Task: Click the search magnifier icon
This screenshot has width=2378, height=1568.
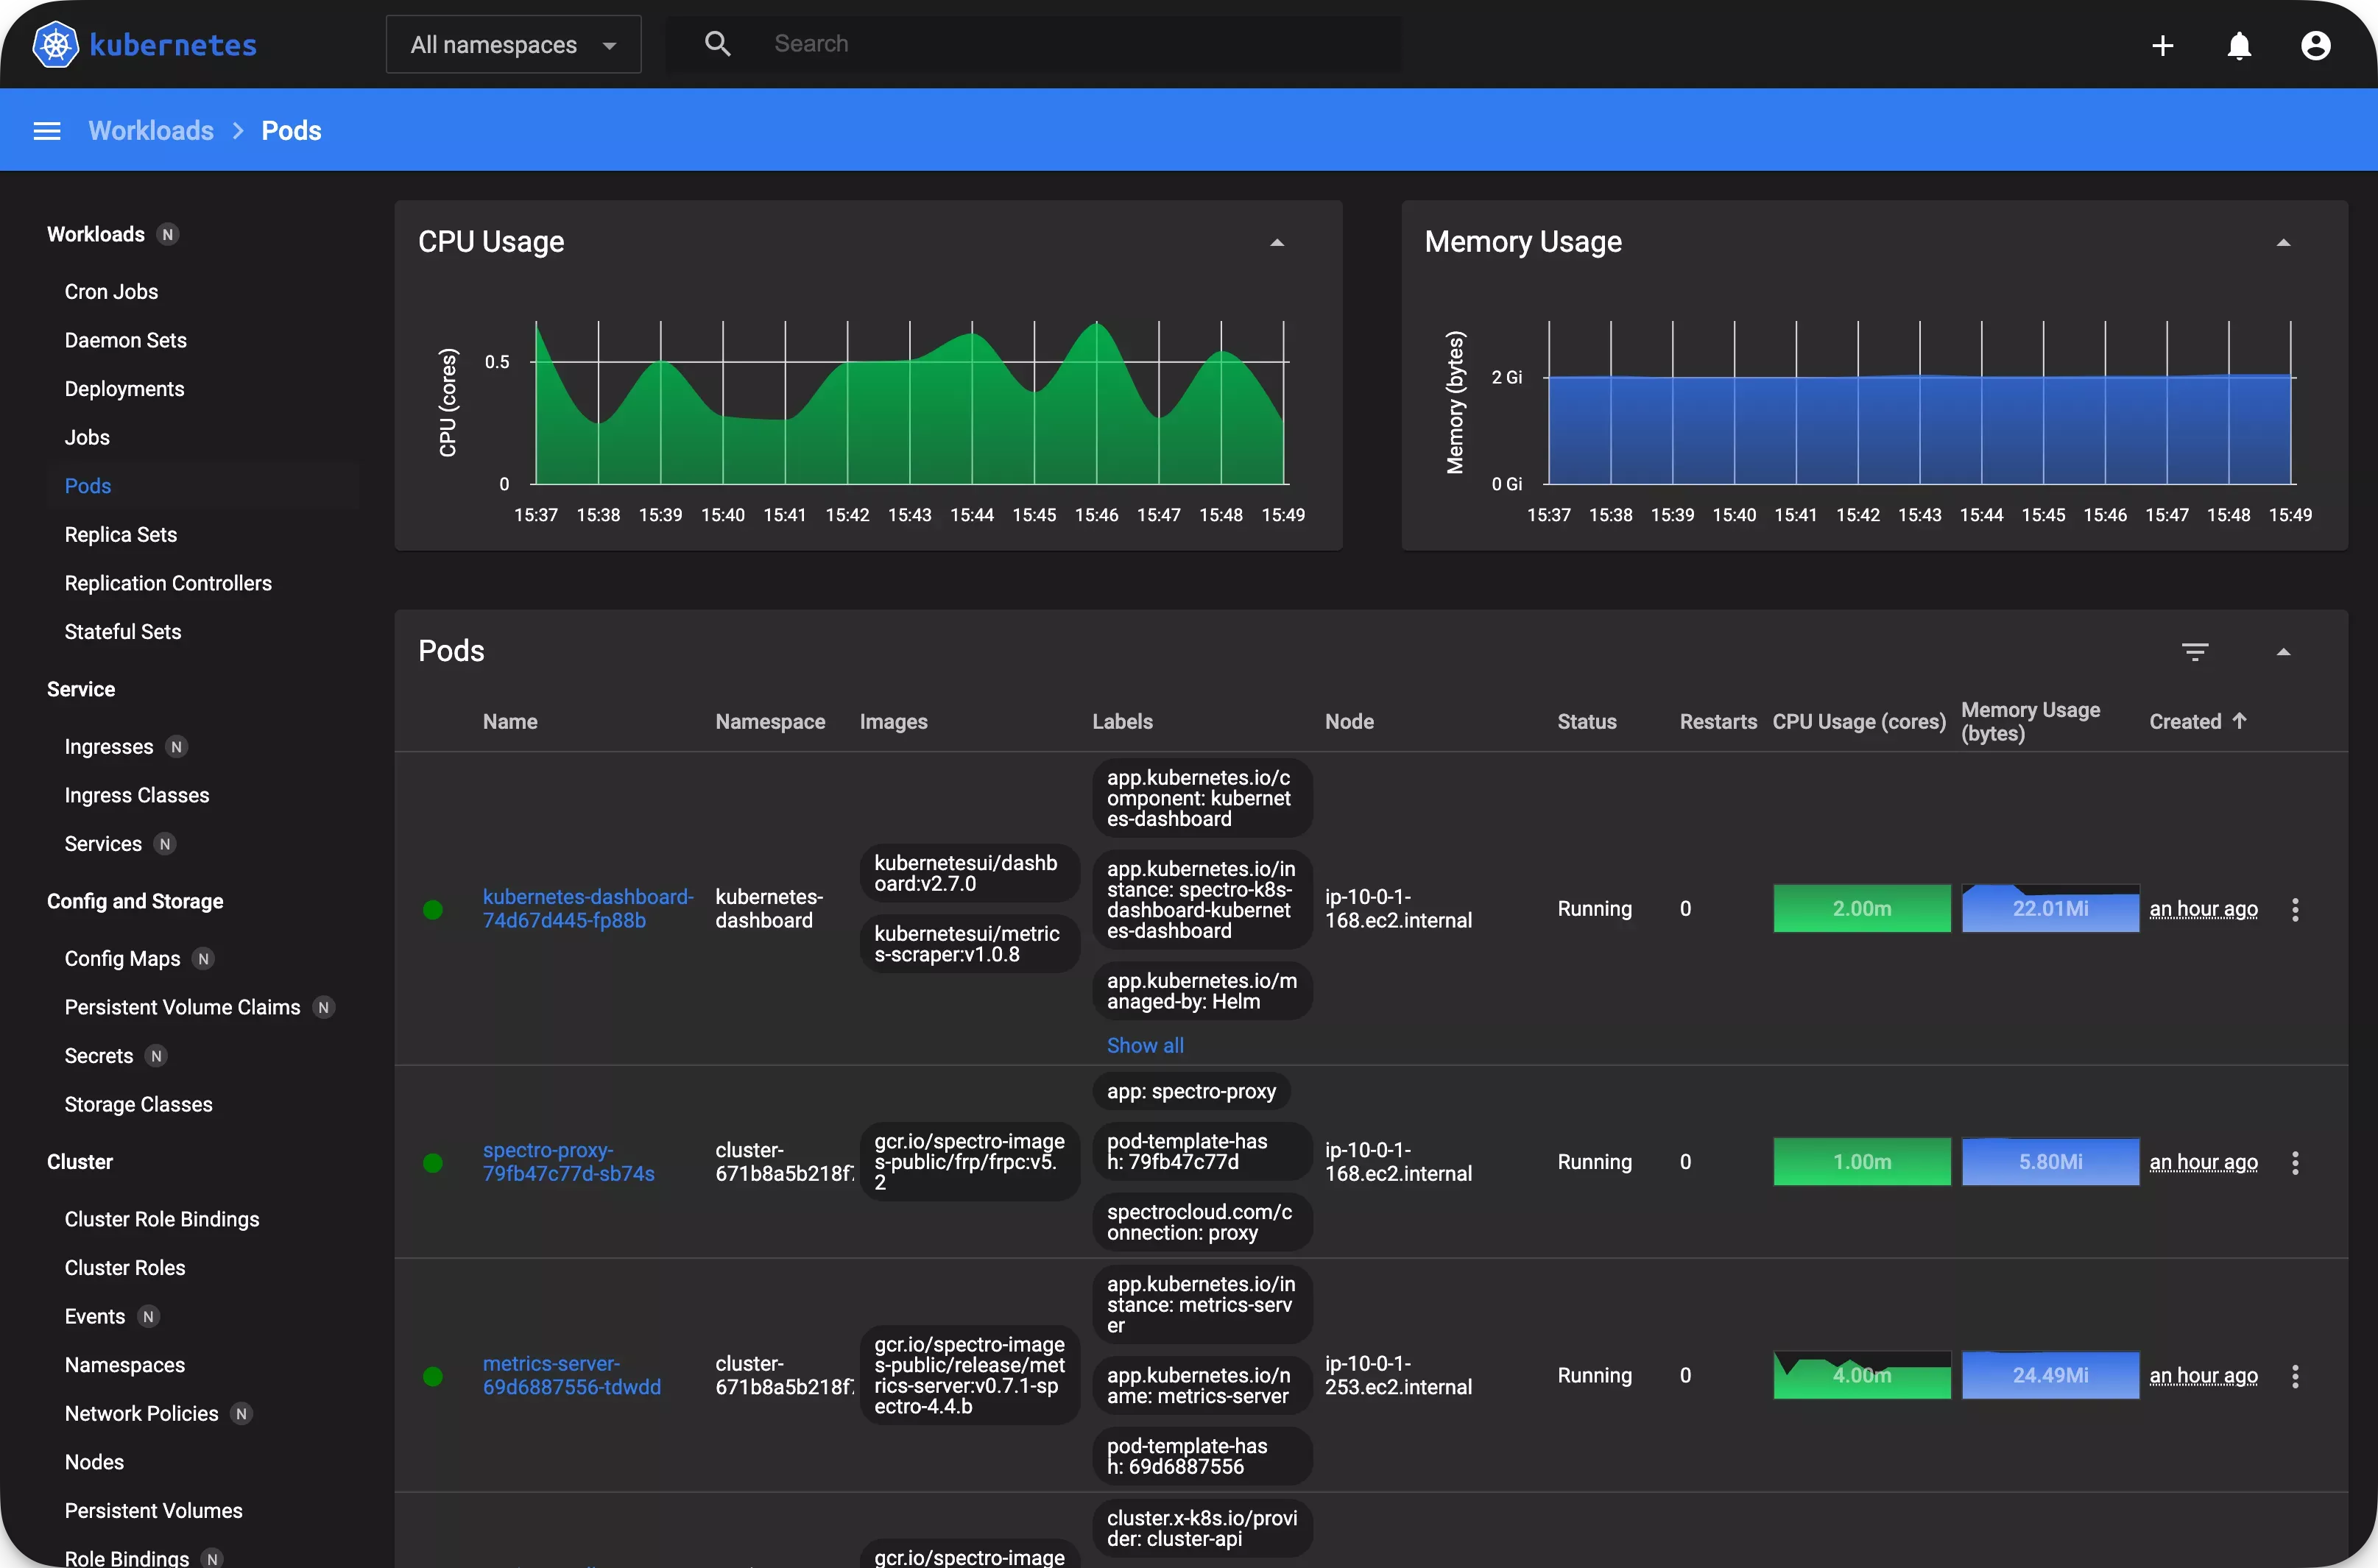Action: point(717,43)
